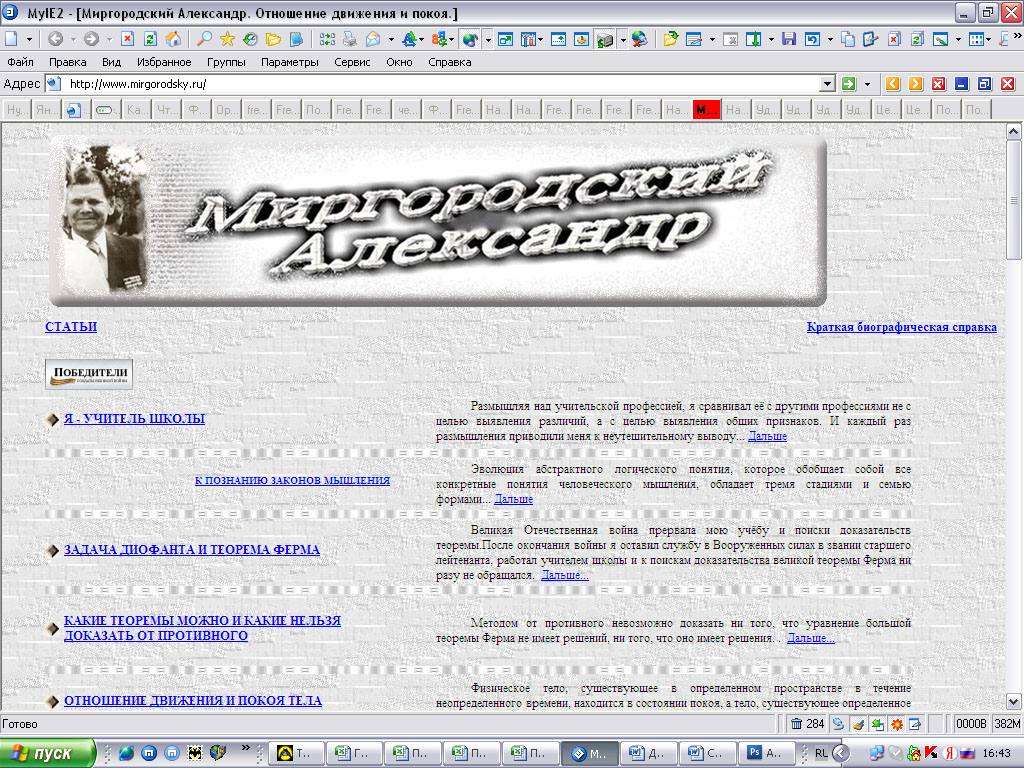Screen dimensions: 1024x768
Task: Click the History clock icon
Action: [249, 39]
